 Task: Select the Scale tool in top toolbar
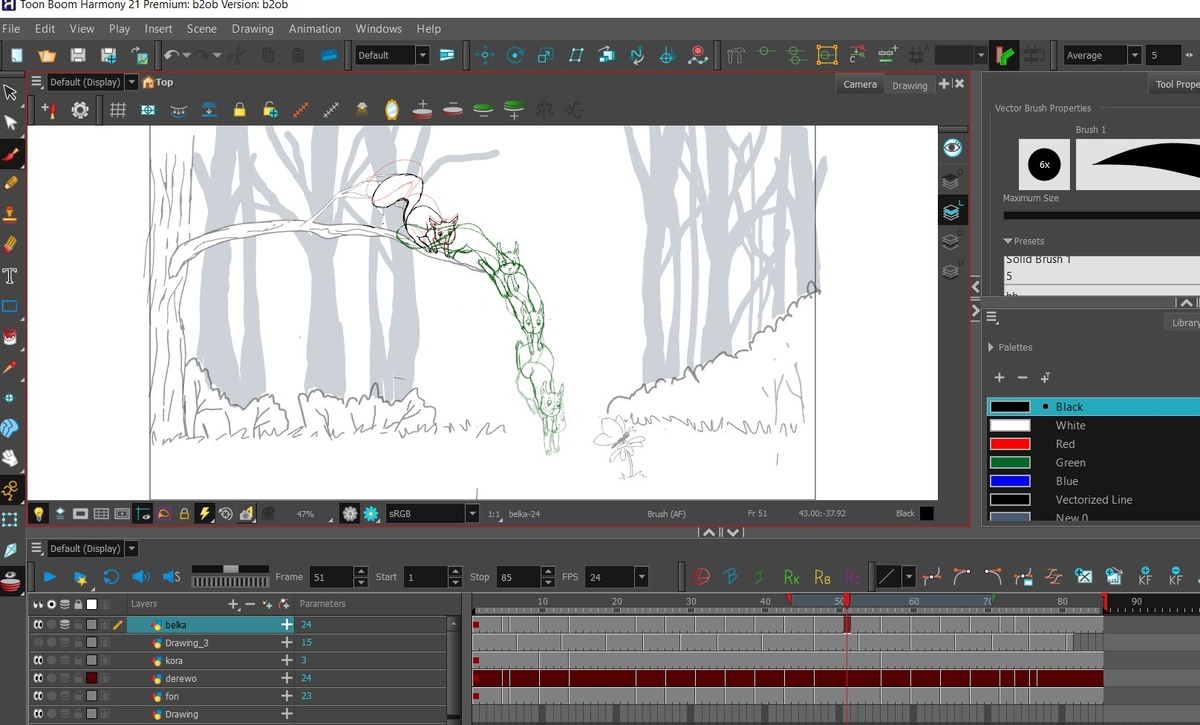tap(546, 56)
